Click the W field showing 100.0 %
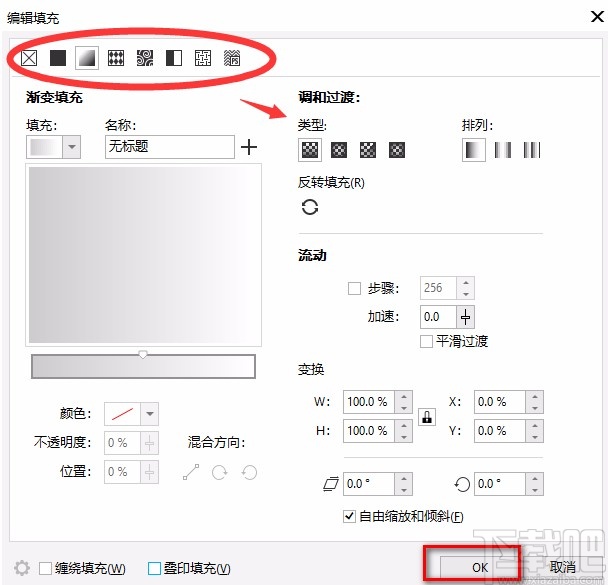Image resolution: width=608 pixels, height=585 pixels. click(x=369, y=402)
